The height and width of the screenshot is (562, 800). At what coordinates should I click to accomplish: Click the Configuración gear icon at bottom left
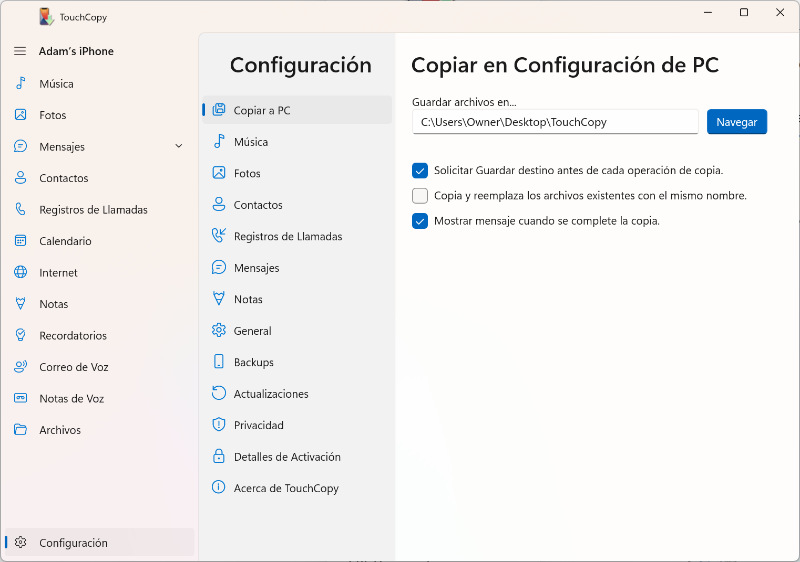20,542
